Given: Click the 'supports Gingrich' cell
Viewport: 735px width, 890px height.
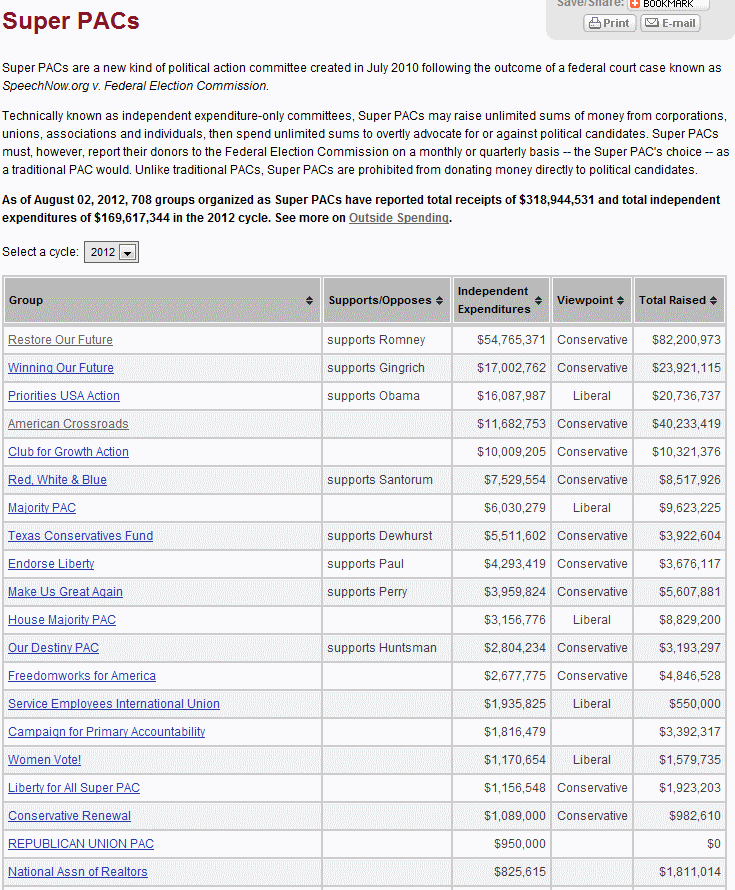Looking at the screenshot, I should click(387, 368).
